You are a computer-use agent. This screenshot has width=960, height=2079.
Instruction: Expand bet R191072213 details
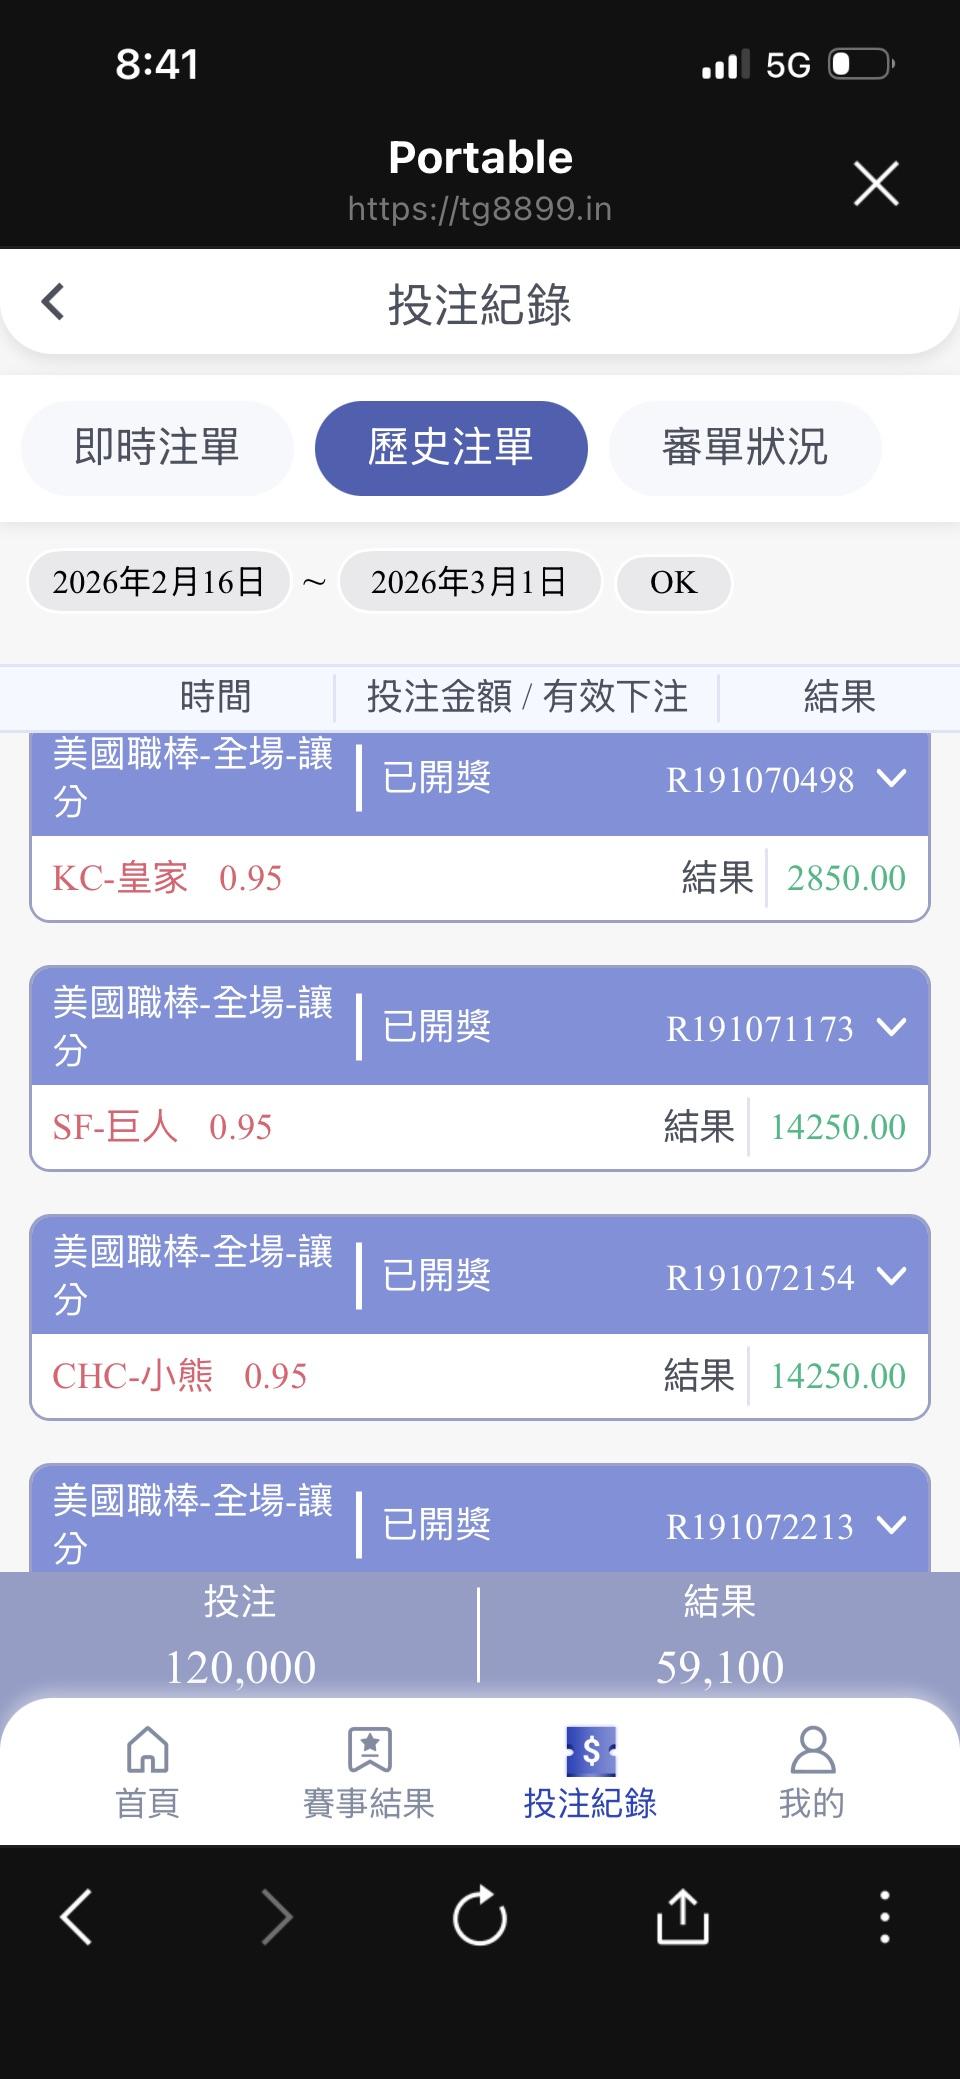click(x=891, y=1525)
